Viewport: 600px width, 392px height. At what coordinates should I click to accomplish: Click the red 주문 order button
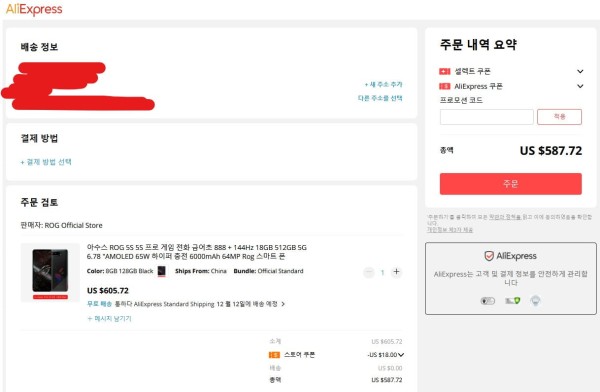[x=510, y=184]
